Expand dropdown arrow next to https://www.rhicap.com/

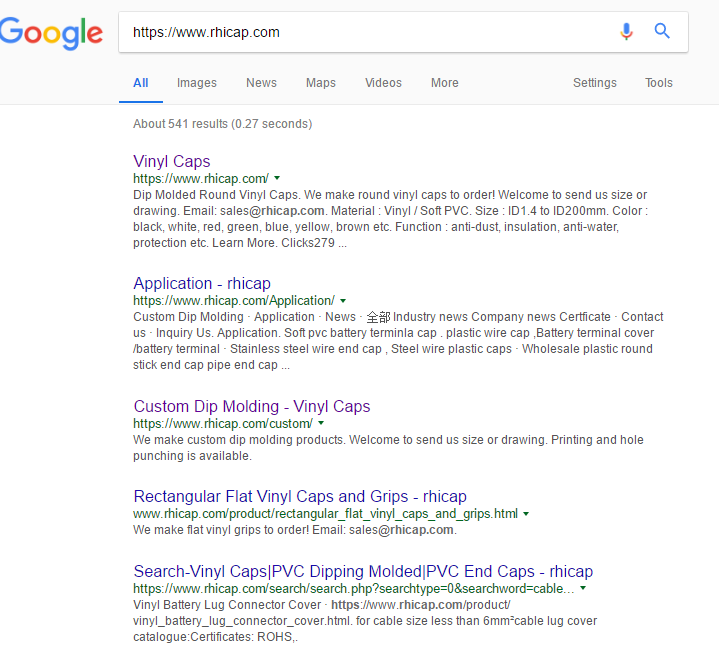277,178
